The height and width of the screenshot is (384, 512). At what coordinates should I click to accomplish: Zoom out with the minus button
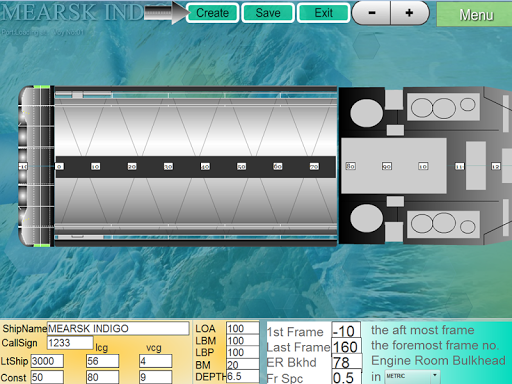(372, 13)
